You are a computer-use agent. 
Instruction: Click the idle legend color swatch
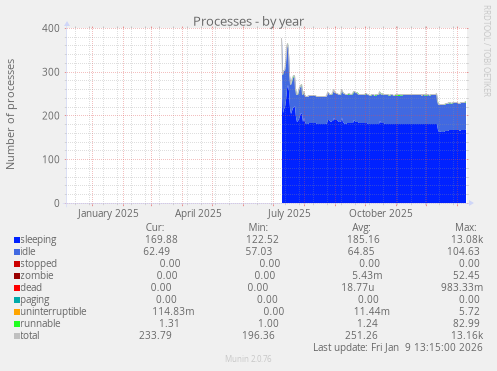[17, 252]
